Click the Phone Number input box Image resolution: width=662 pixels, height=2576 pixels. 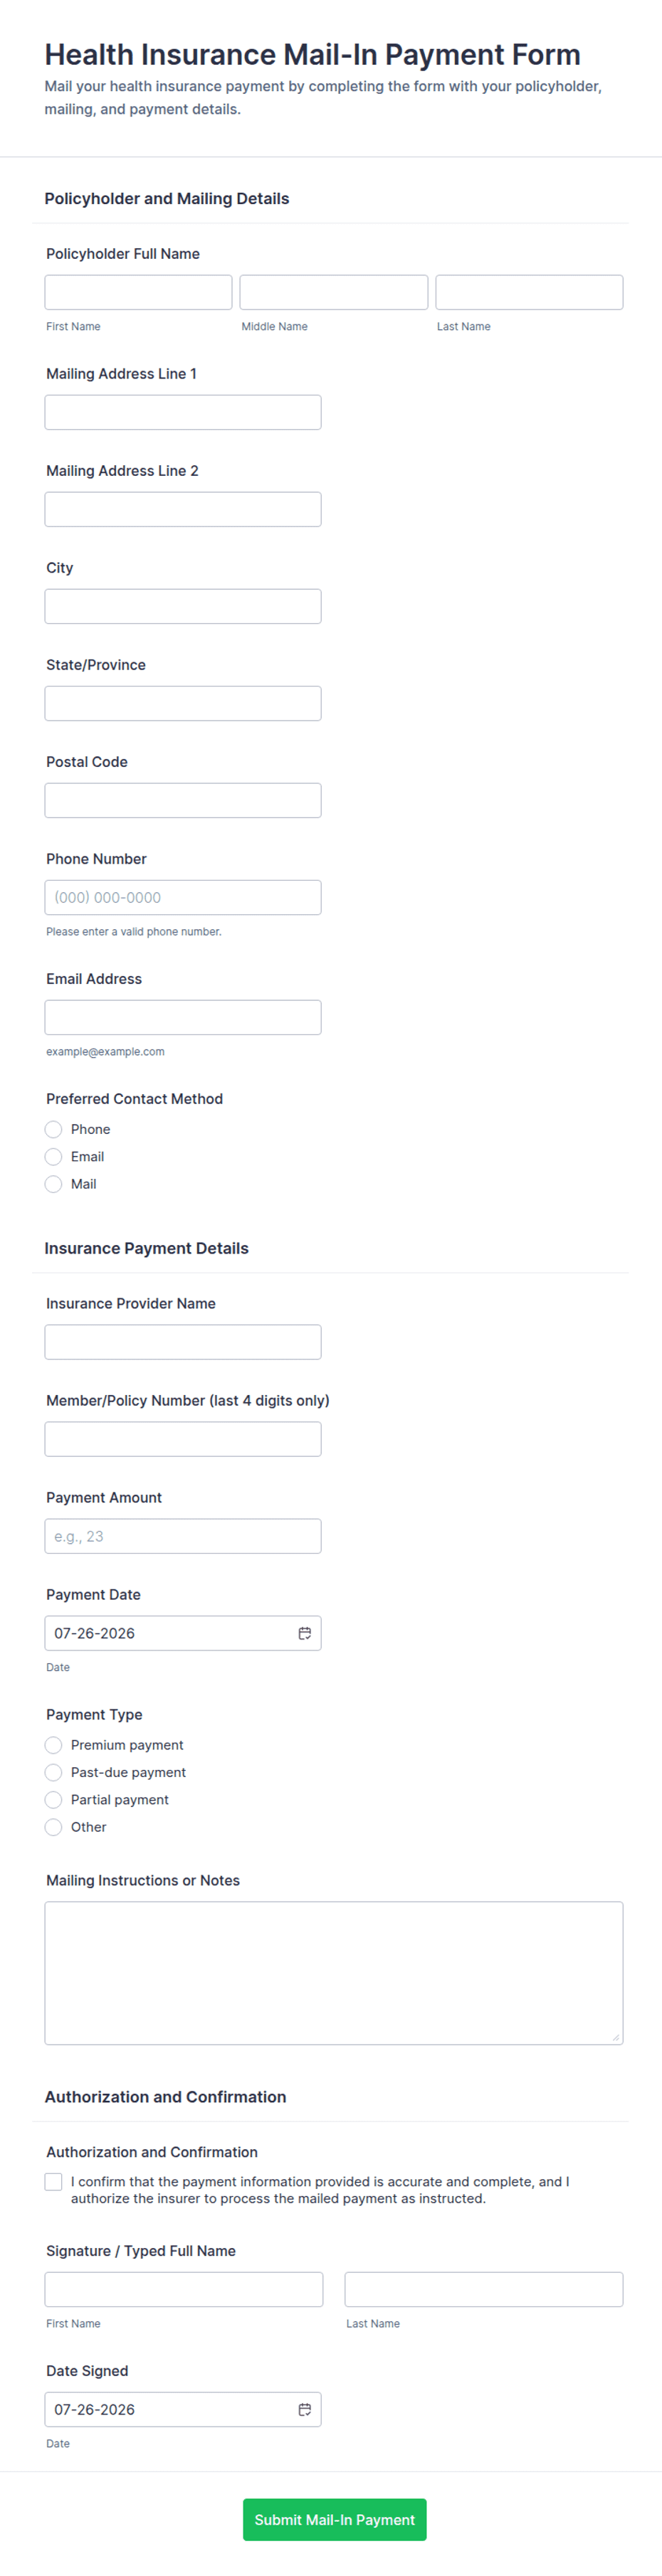pos(183,897)
